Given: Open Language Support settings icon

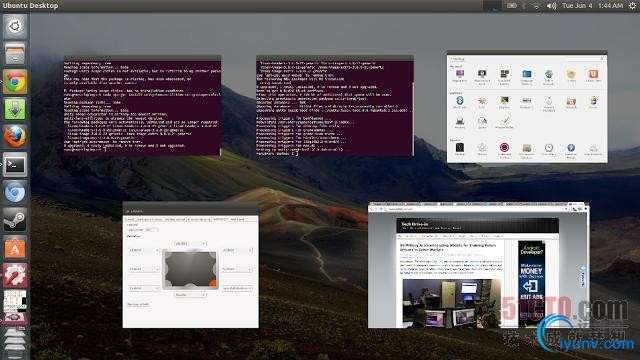Looking at the screenshot, I should coord(527,74).
